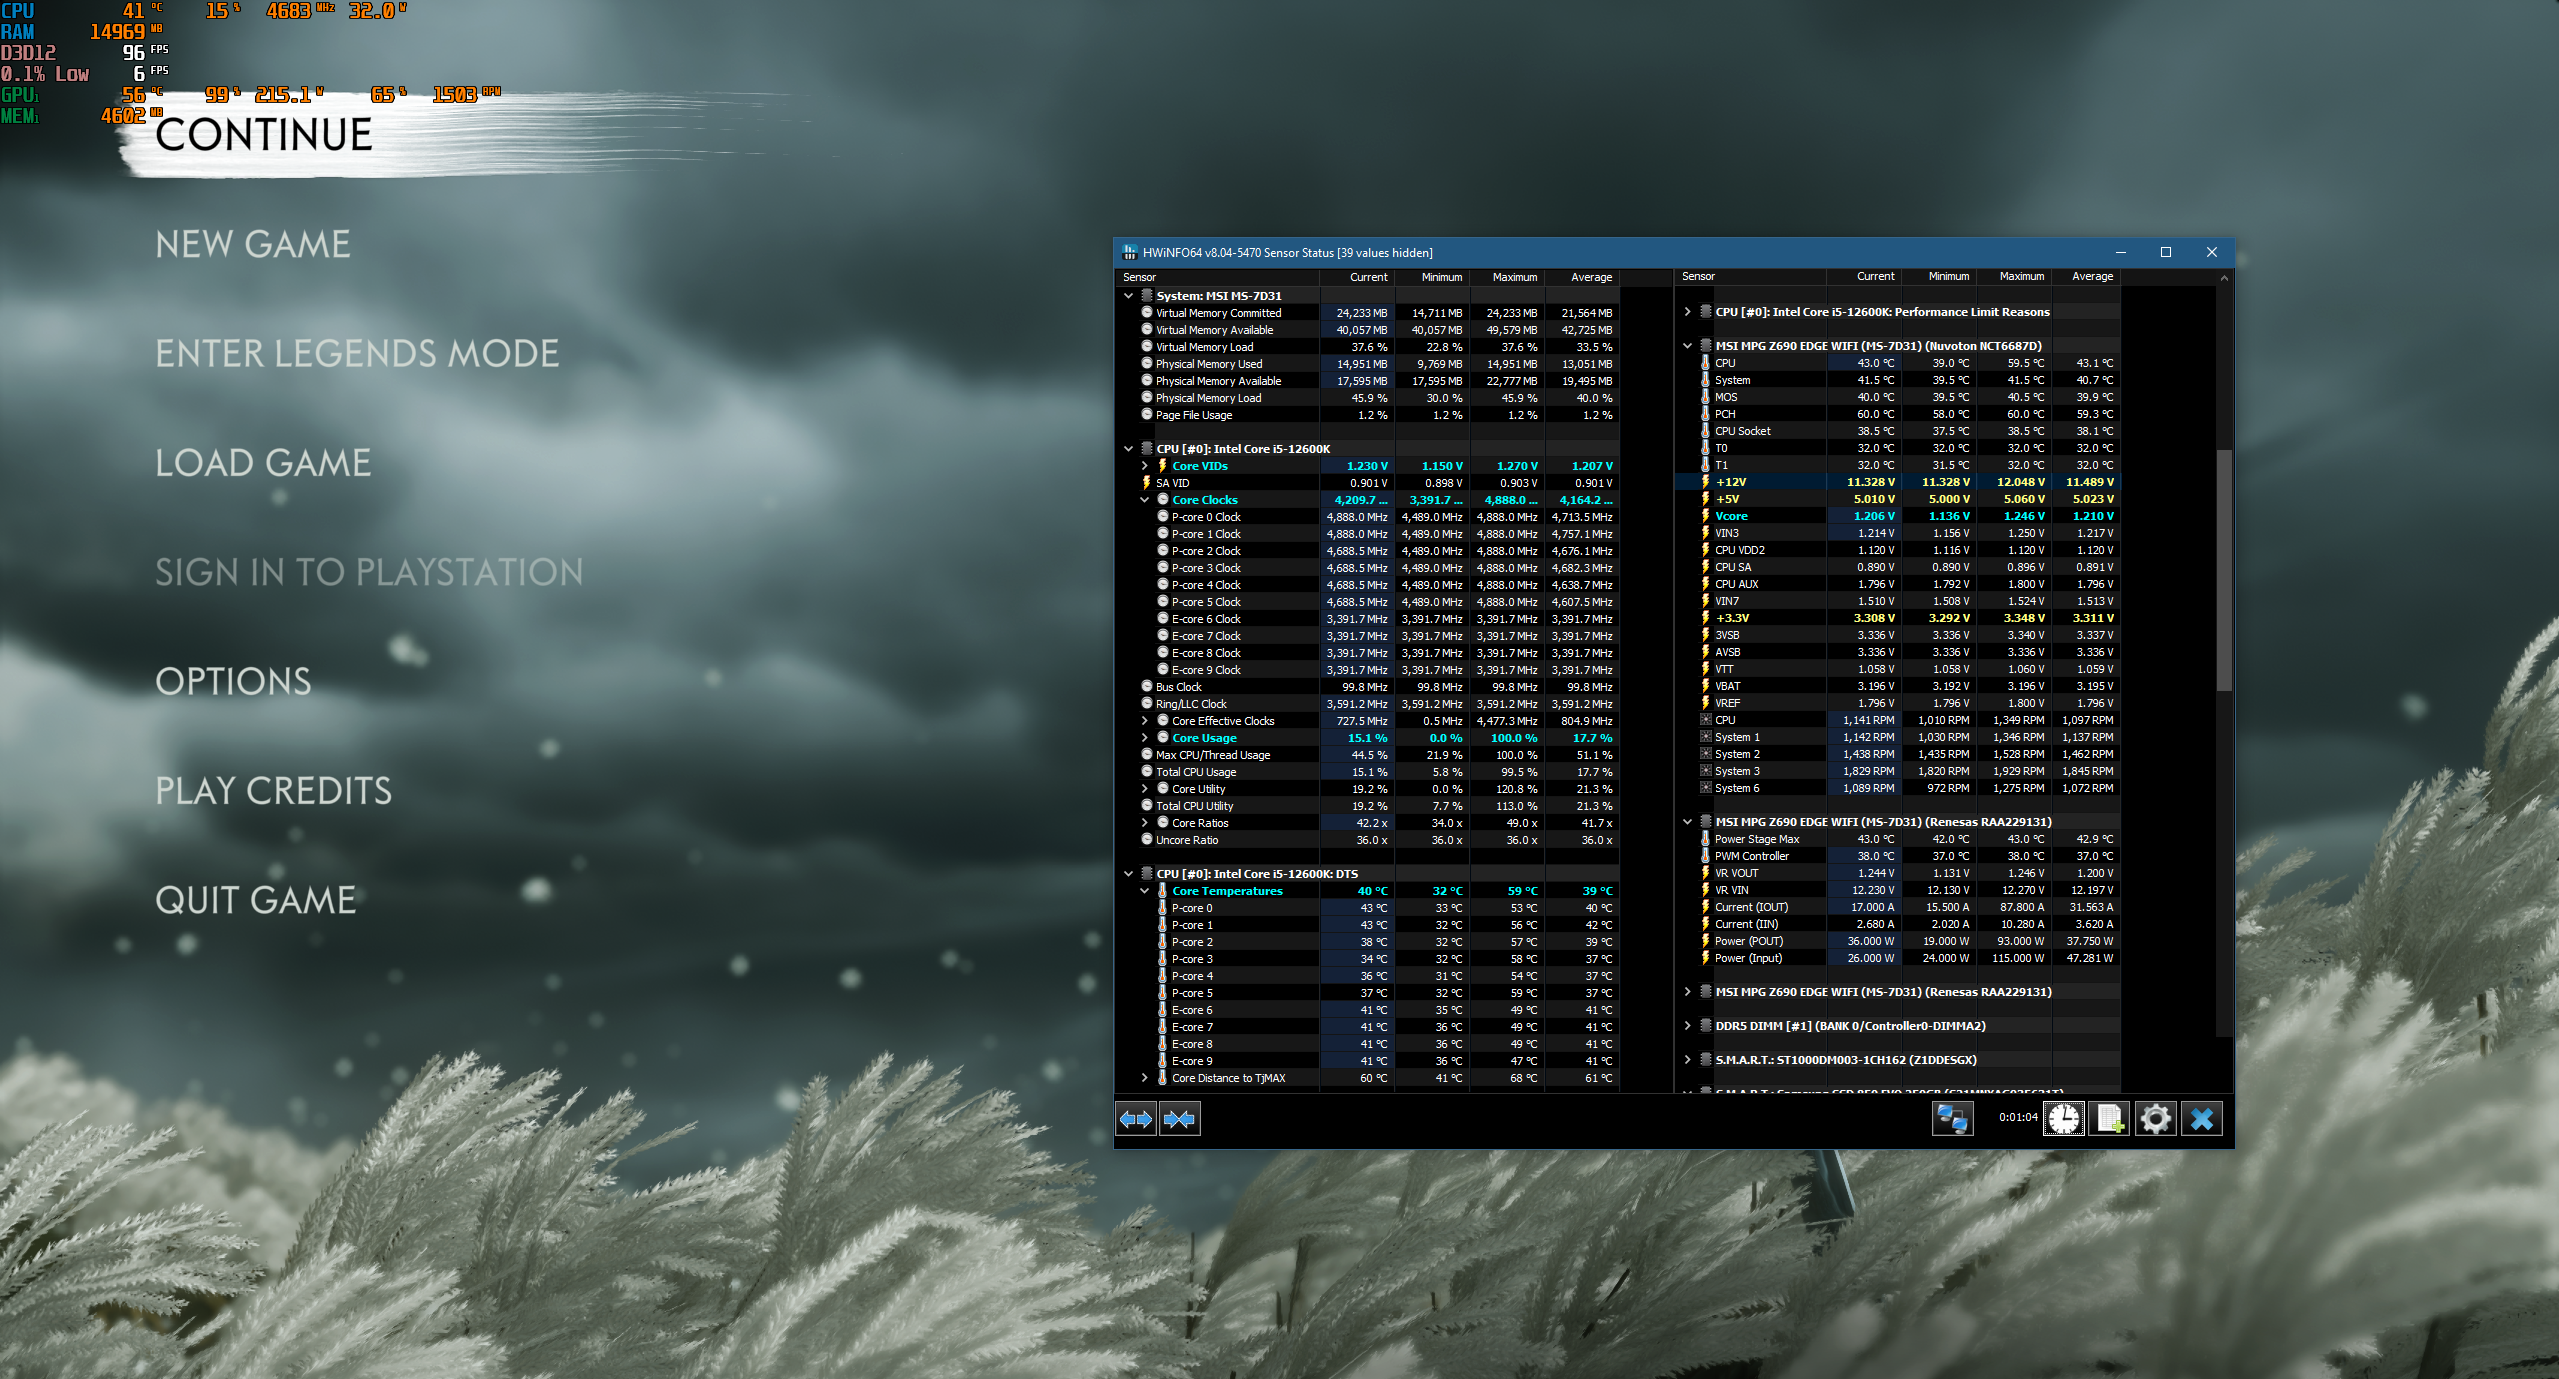The image size is (2559, 1379).
Task: Choose ENTER LEGENDS MODE
Action: point(357,353)
